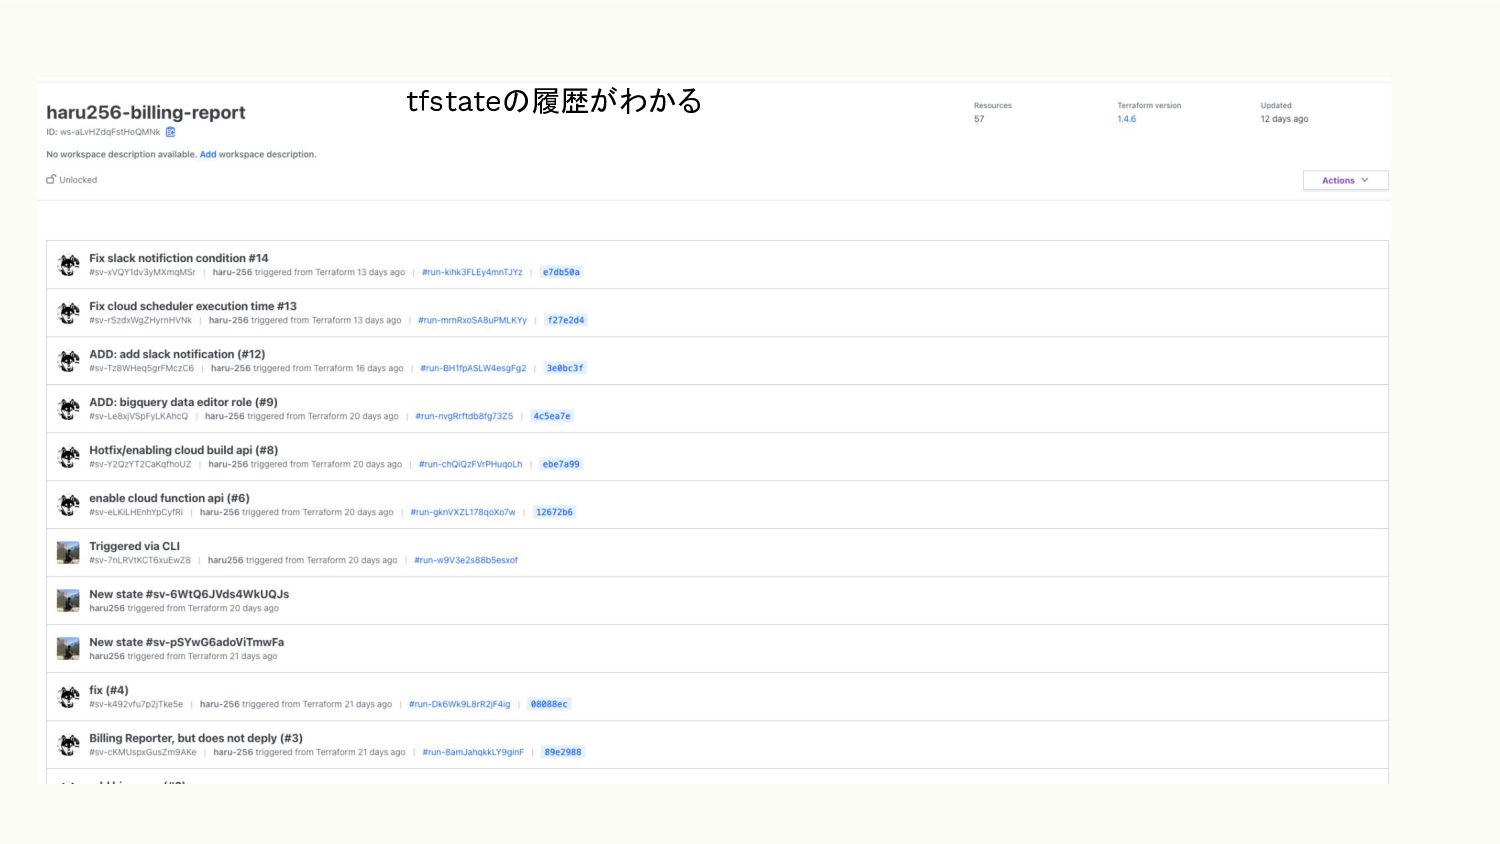The image size is (1500, 844).
Task: Open avatar for New state #sv-pSYwG6adoViTmwFa
Action: (68, 649)
